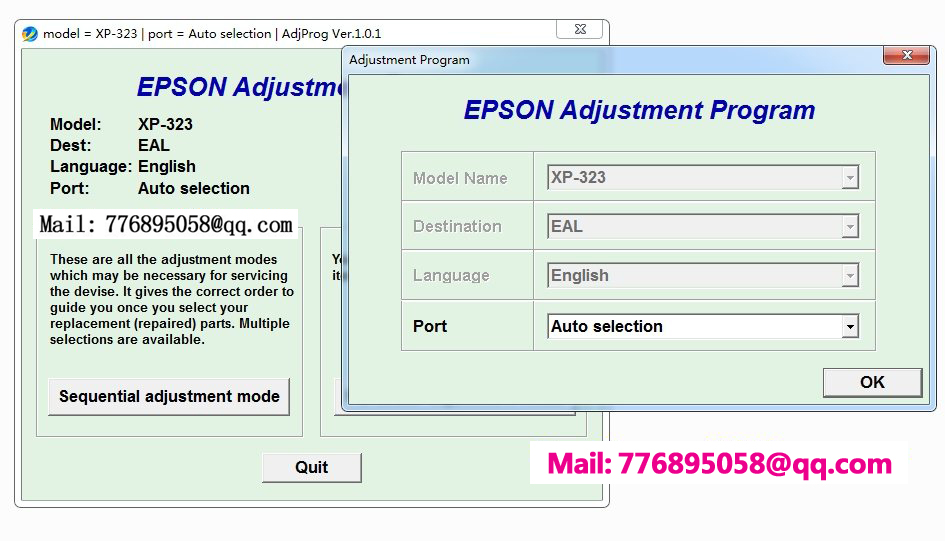Click the dialog's EPSON Adjustment Program heading
This screenshot has width=945, height=541.
point(639,110)
